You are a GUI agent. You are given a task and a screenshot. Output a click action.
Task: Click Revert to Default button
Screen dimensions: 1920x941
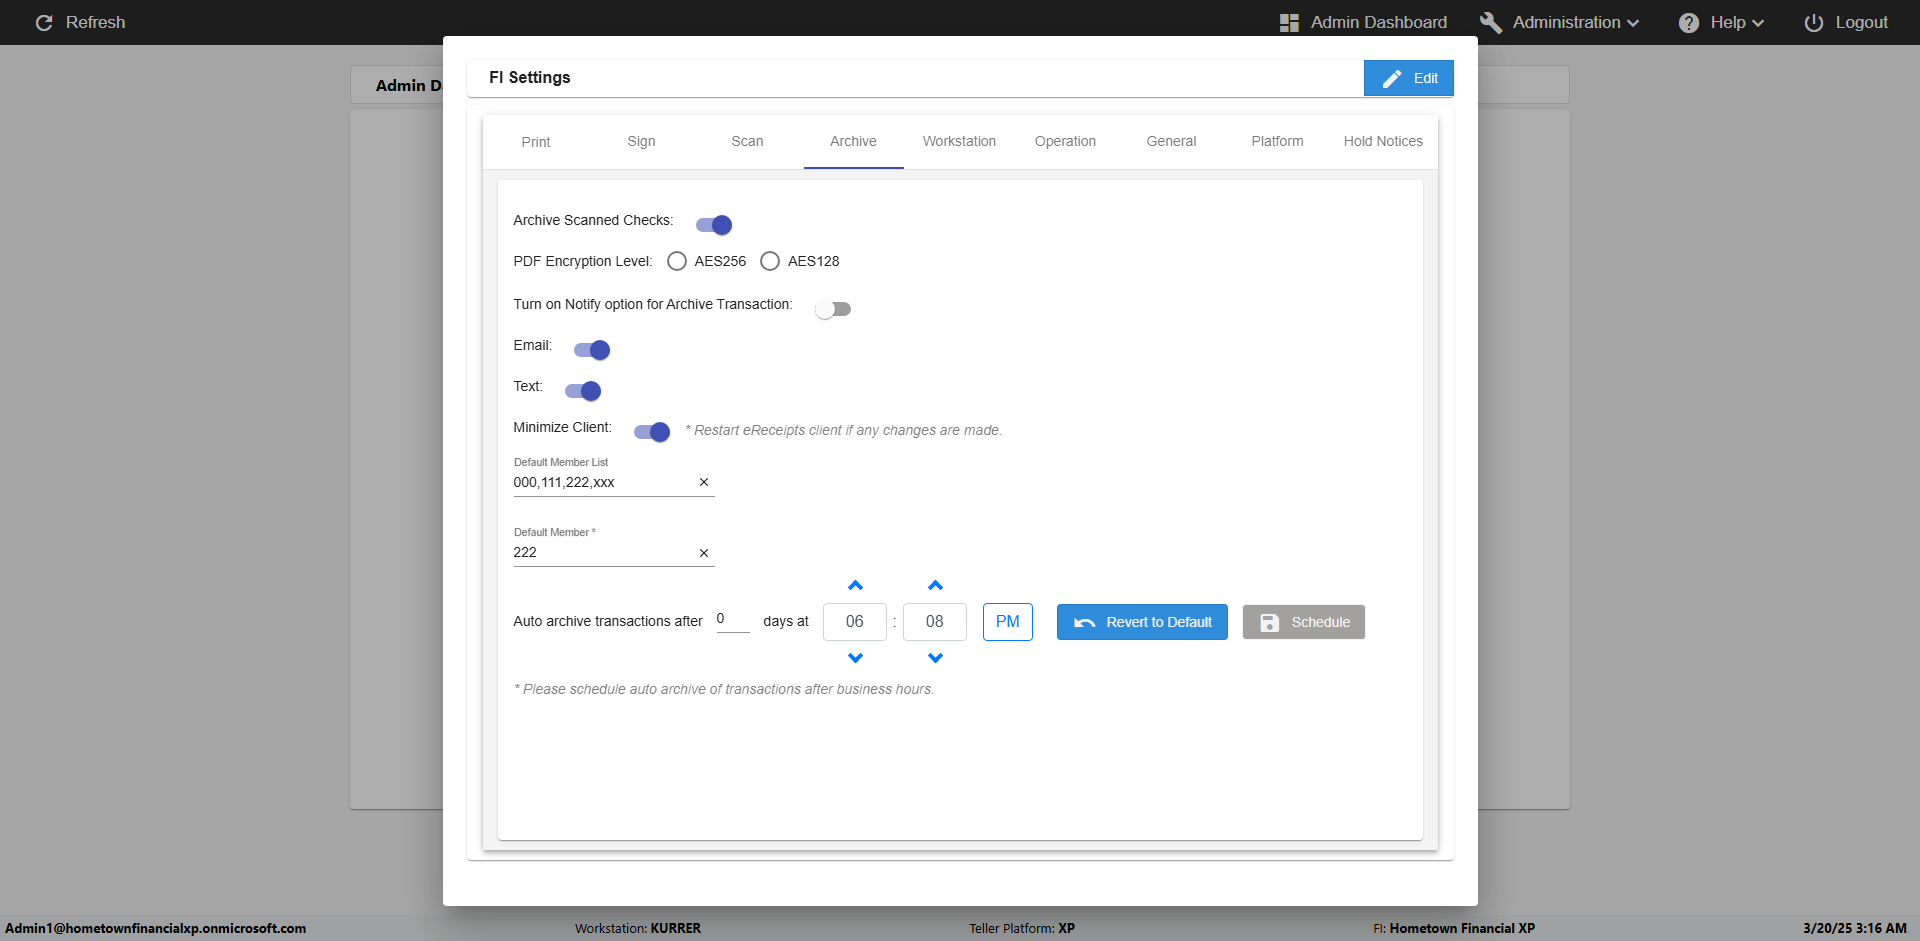point(1142,622)
